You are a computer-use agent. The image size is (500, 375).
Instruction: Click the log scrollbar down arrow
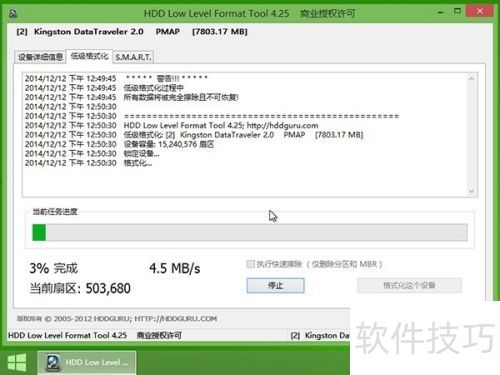(471, 191)
